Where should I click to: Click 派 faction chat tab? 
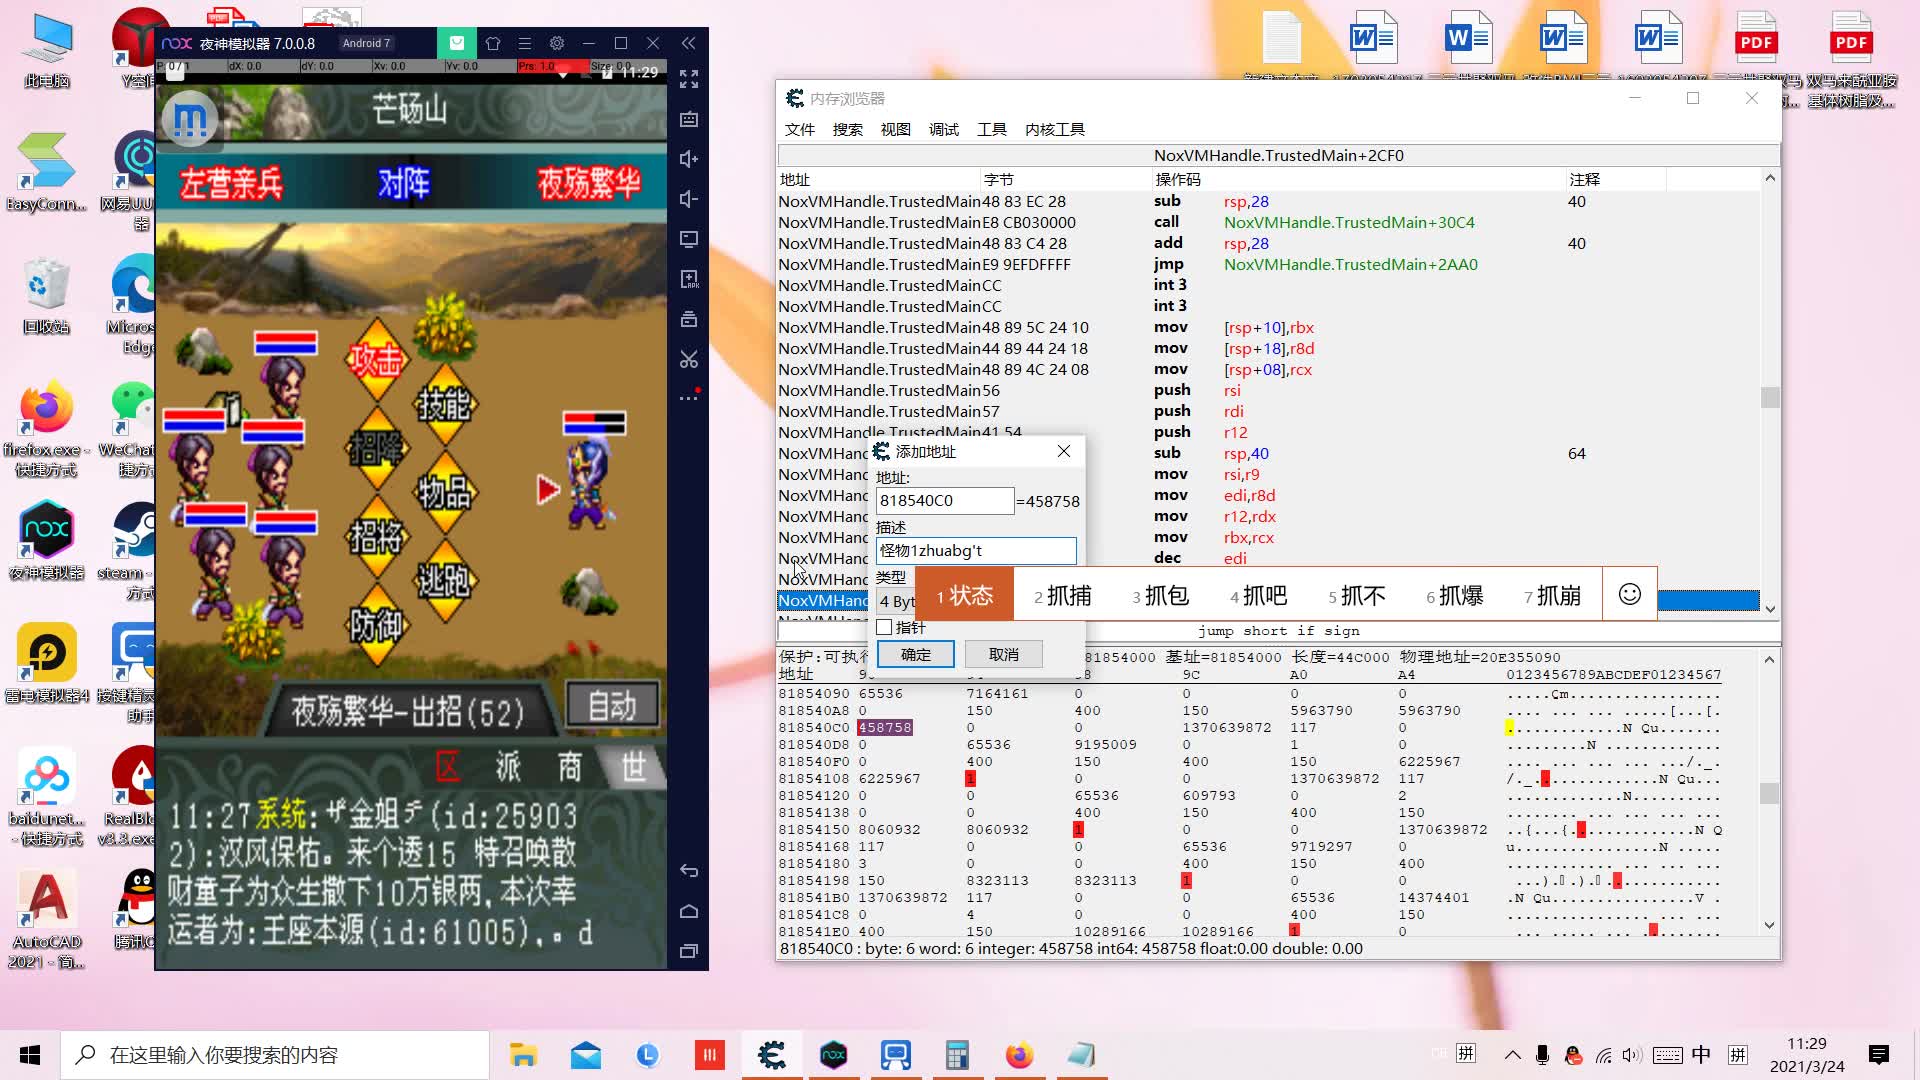click(x=509, y=767)
